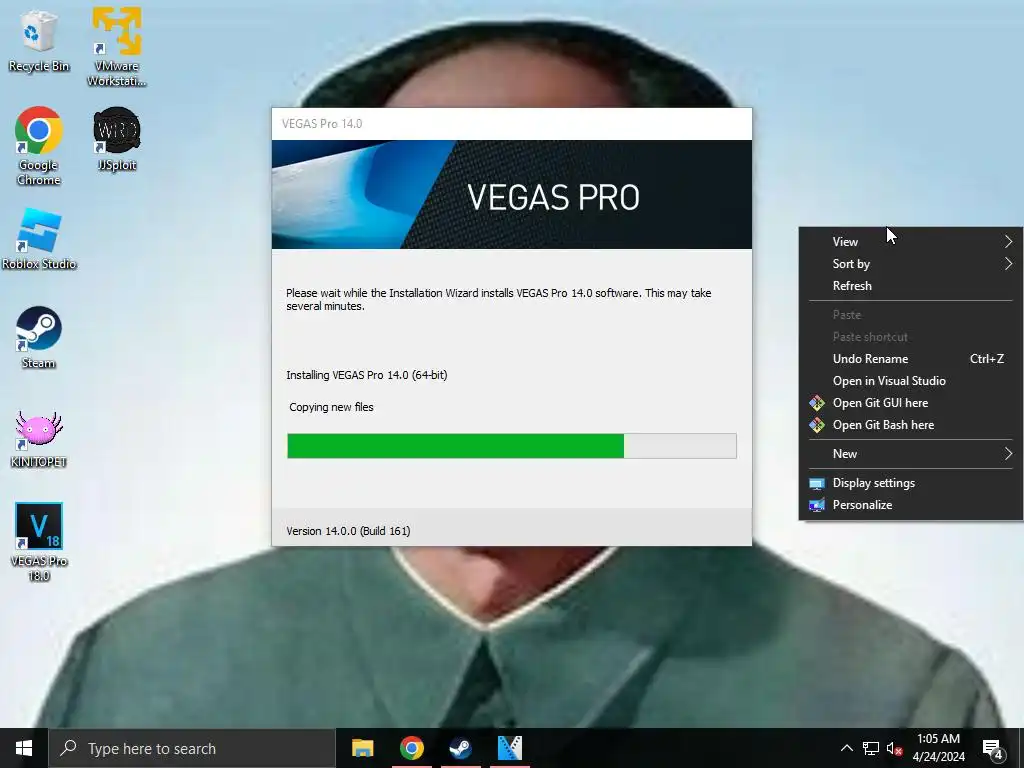Click the 'Installing VEGAS Pro 14.0 (64-bit)' text
The width and height of the screenshot is (1024, 768).
pos(366,375)
